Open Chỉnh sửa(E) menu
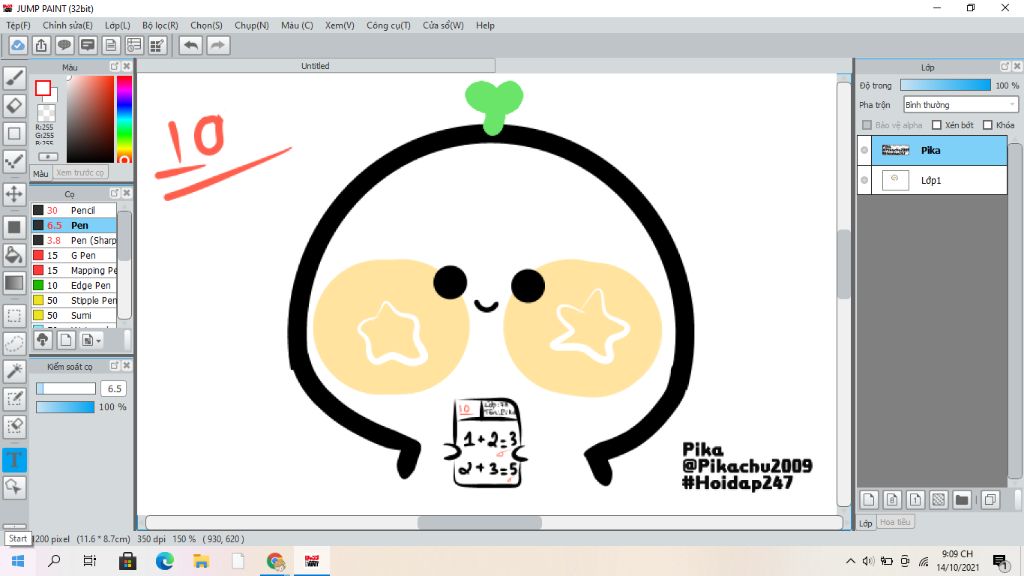The image size is (1024, 576). click(x=67, y=25)
